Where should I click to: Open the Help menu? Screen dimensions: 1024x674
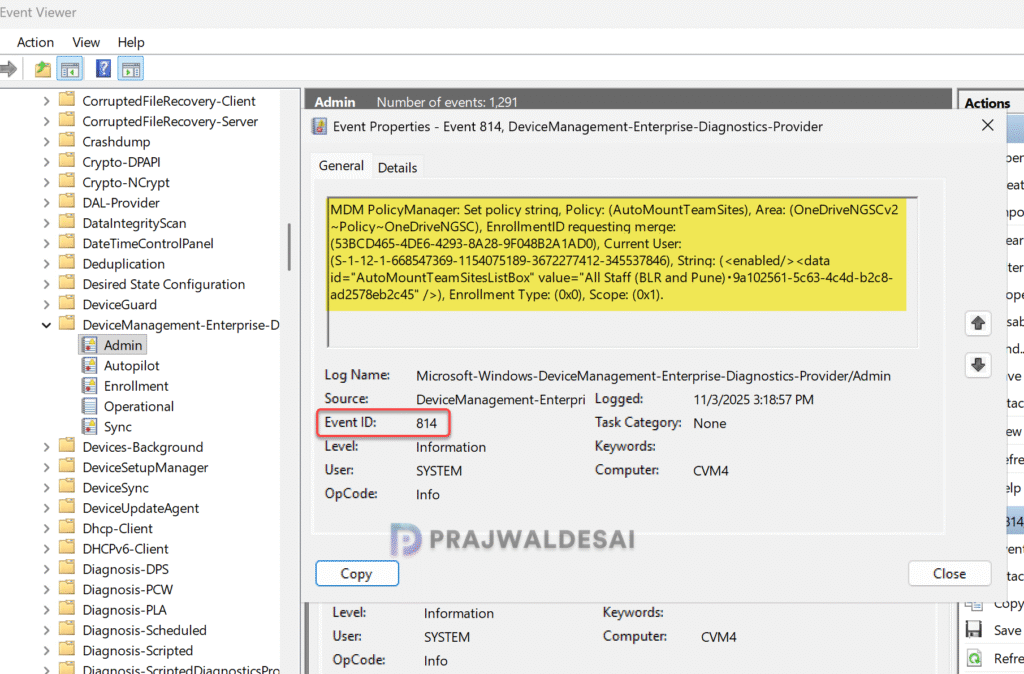[x=131, y=42]
